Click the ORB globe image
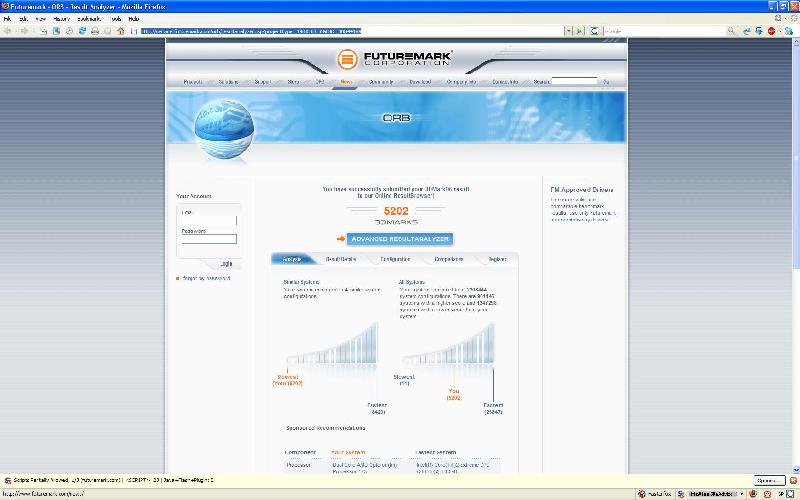Image resolution: width=800 pixels, height=500 pixels. pyautogui.click(x=224, y=129)
